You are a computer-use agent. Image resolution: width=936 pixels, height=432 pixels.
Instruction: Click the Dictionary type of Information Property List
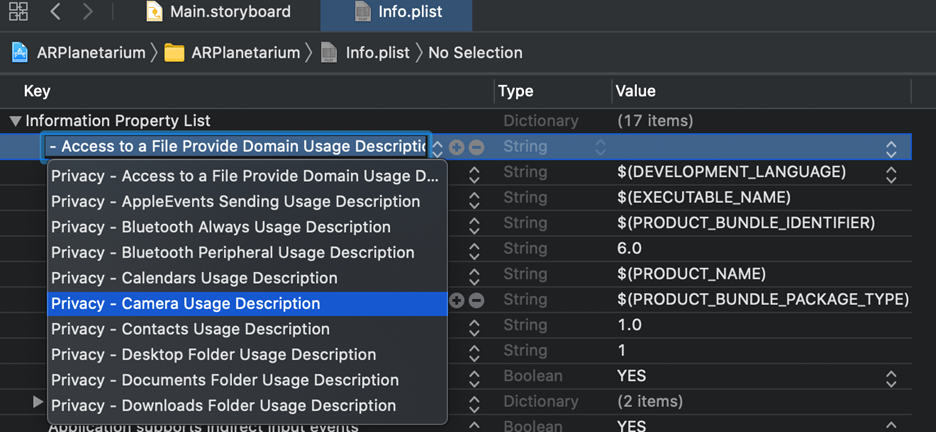[541, 121]
